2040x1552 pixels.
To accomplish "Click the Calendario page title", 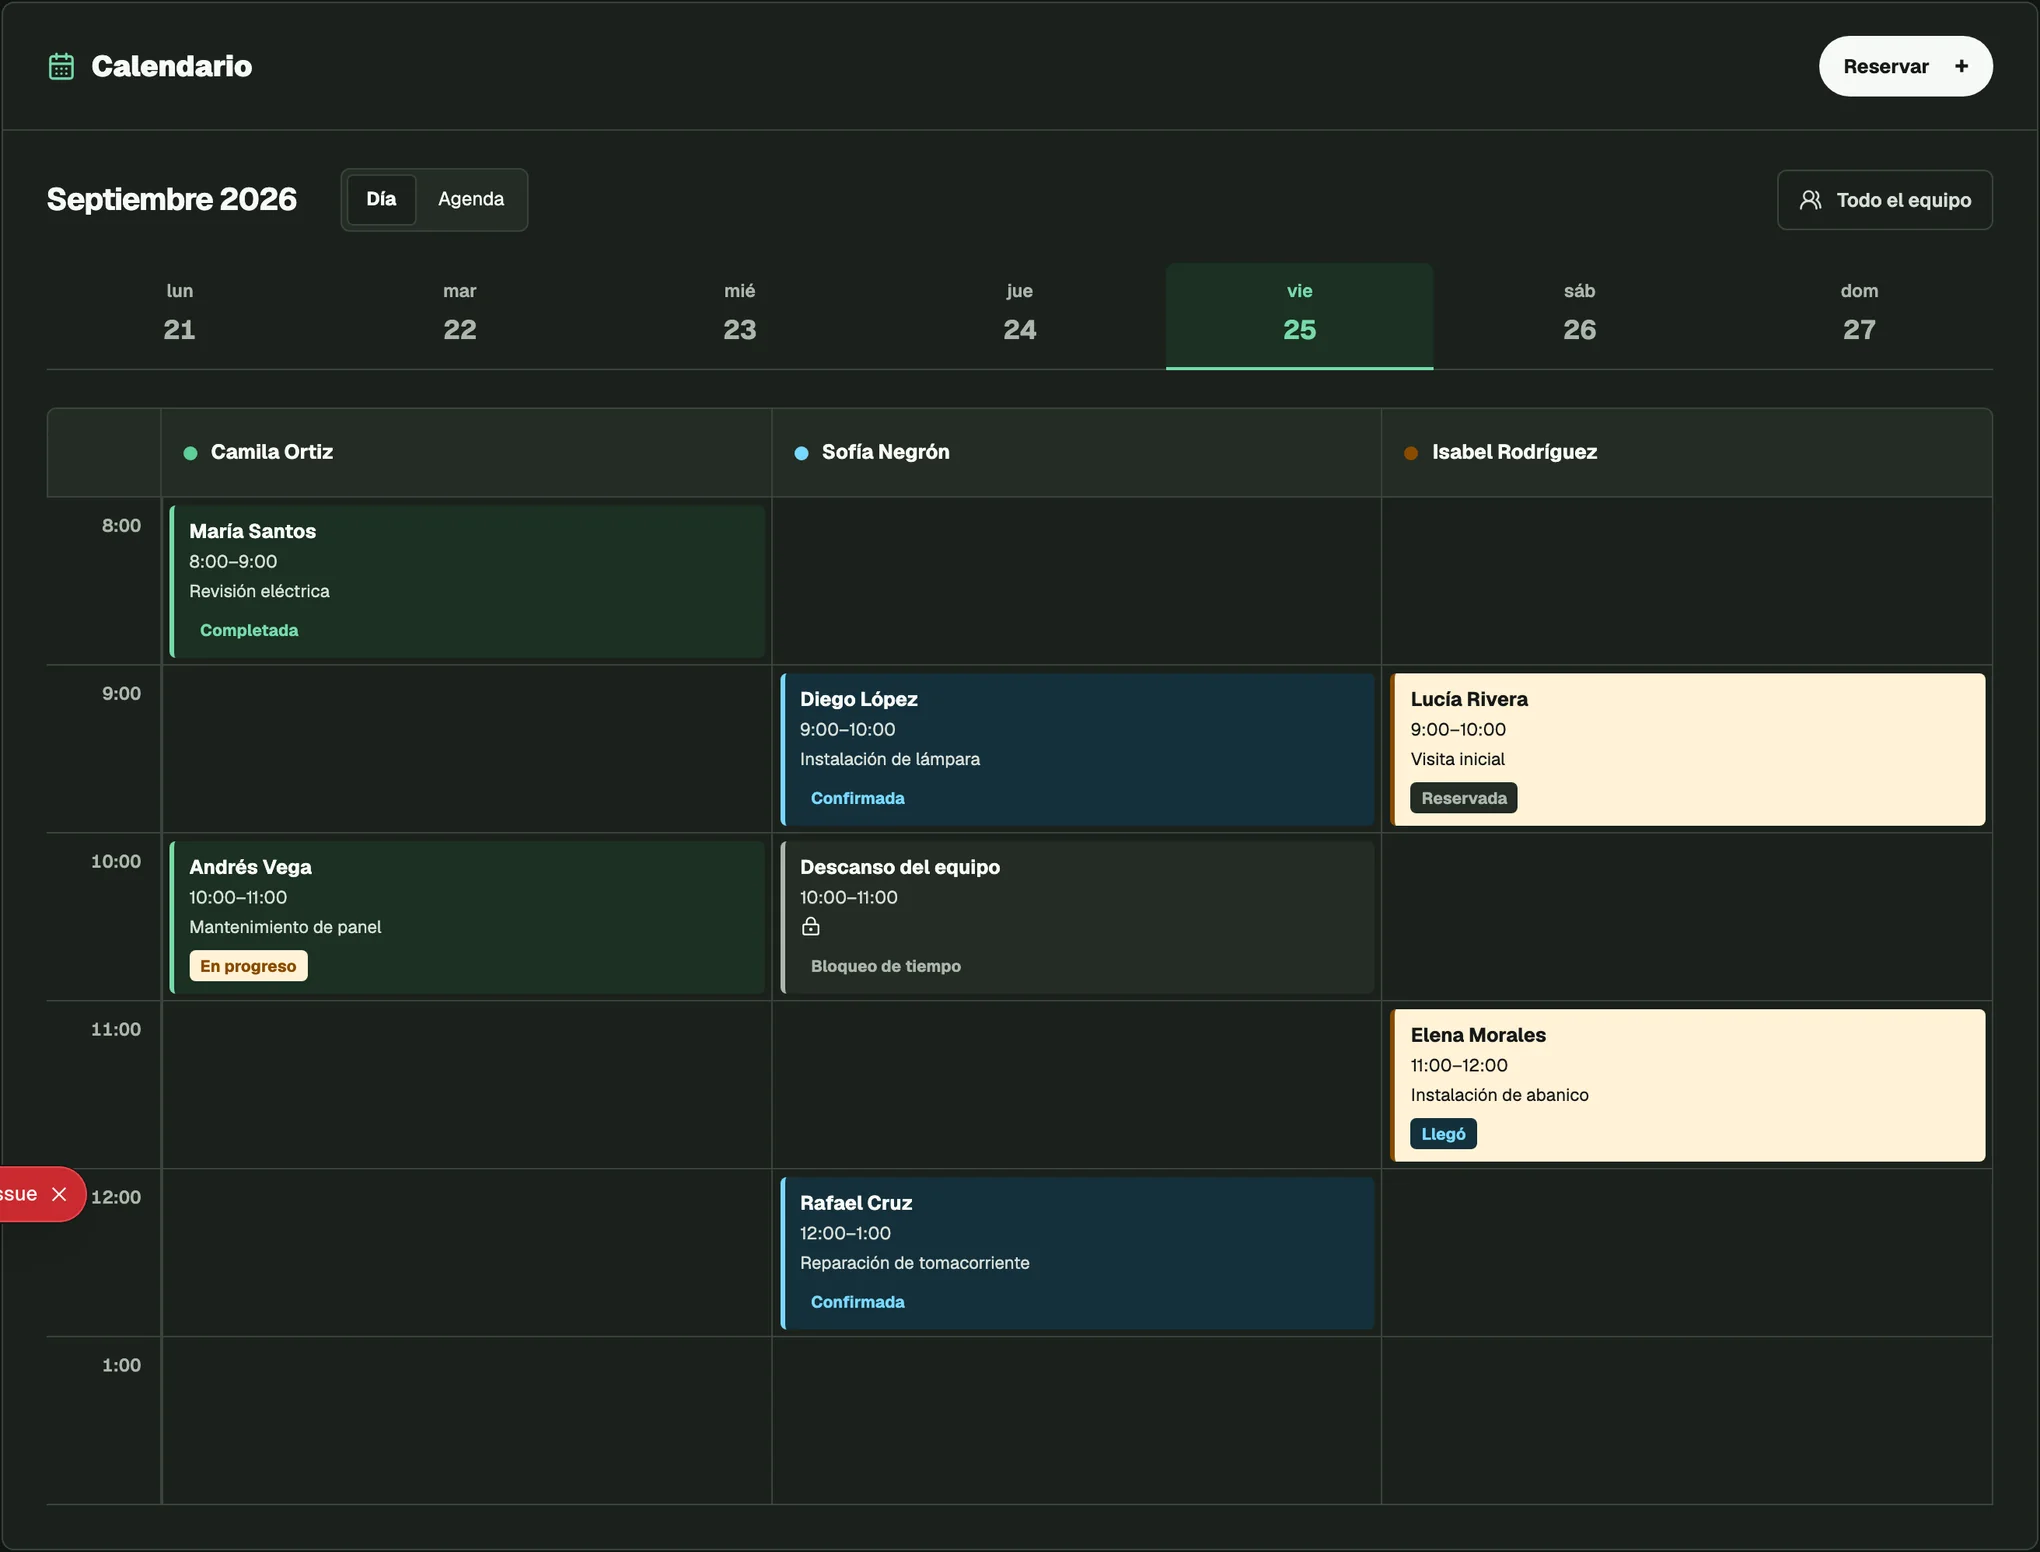I will pyautogui.click(x=172, y=66).
